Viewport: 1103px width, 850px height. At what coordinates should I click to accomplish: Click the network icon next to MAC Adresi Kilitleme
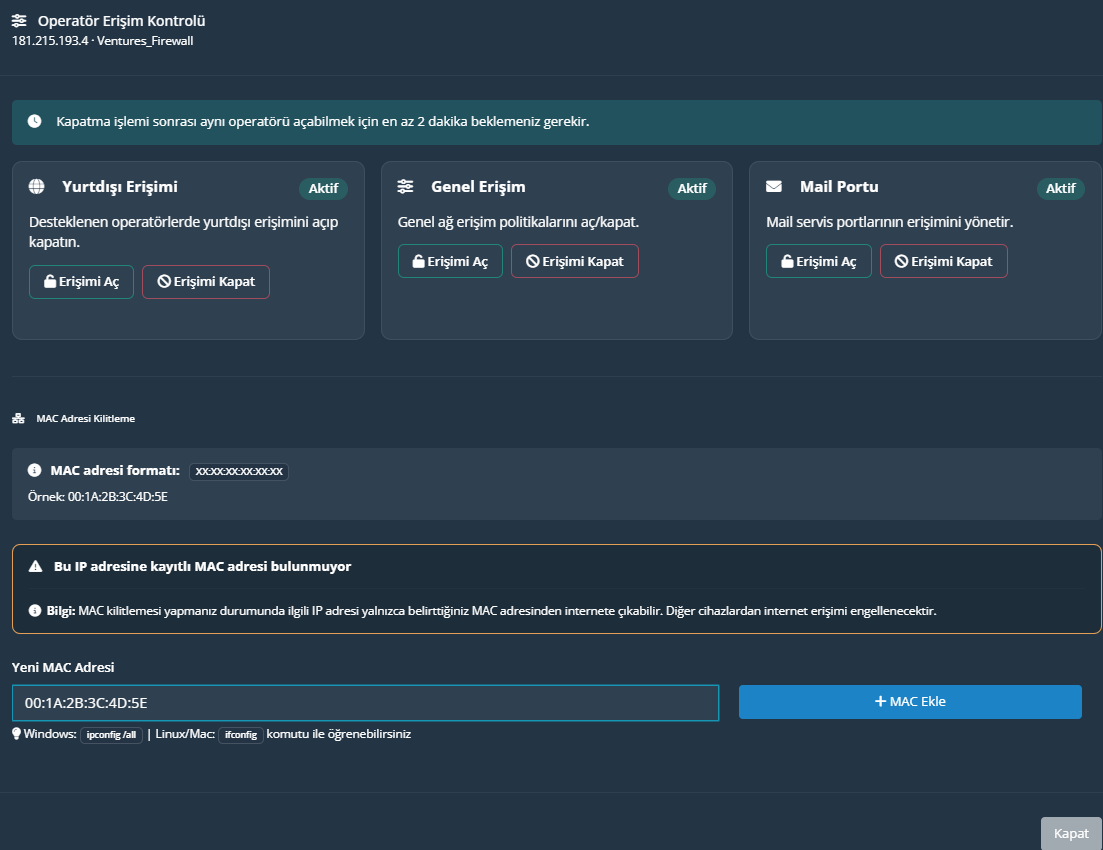pyautogui.click(x=18, y=419)
